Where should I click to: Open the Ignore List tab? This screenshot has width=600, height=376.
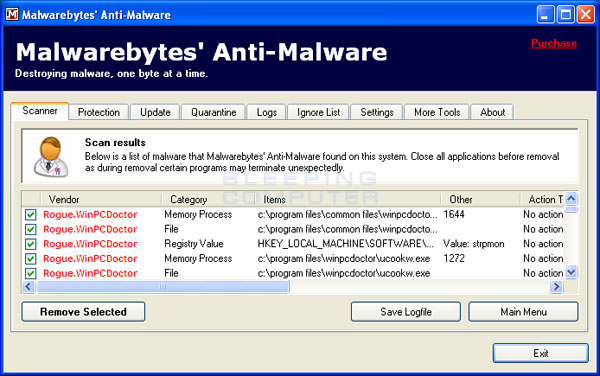pos(318,112)
